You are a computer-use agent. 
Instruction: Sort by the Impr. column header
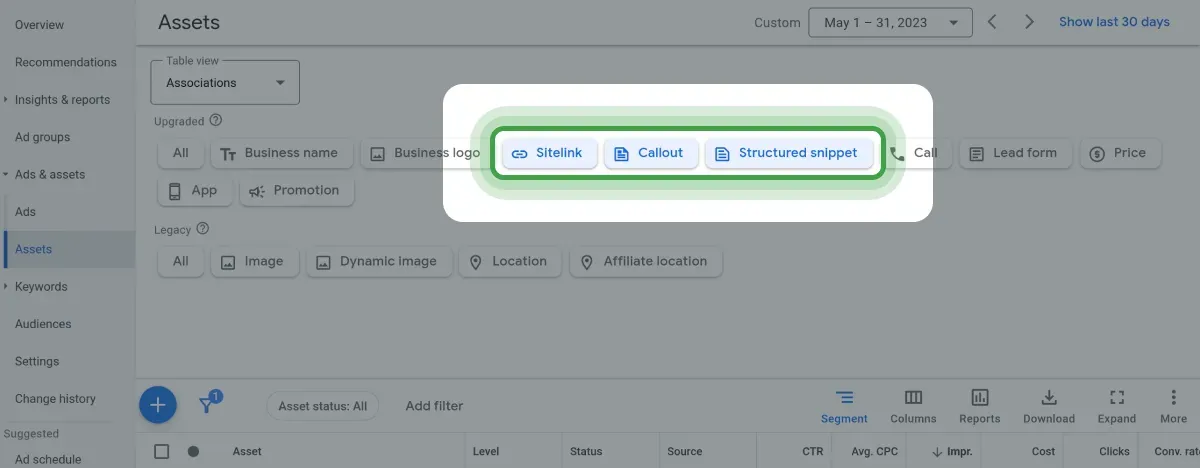pyautogui.click(x=951, y=451)
